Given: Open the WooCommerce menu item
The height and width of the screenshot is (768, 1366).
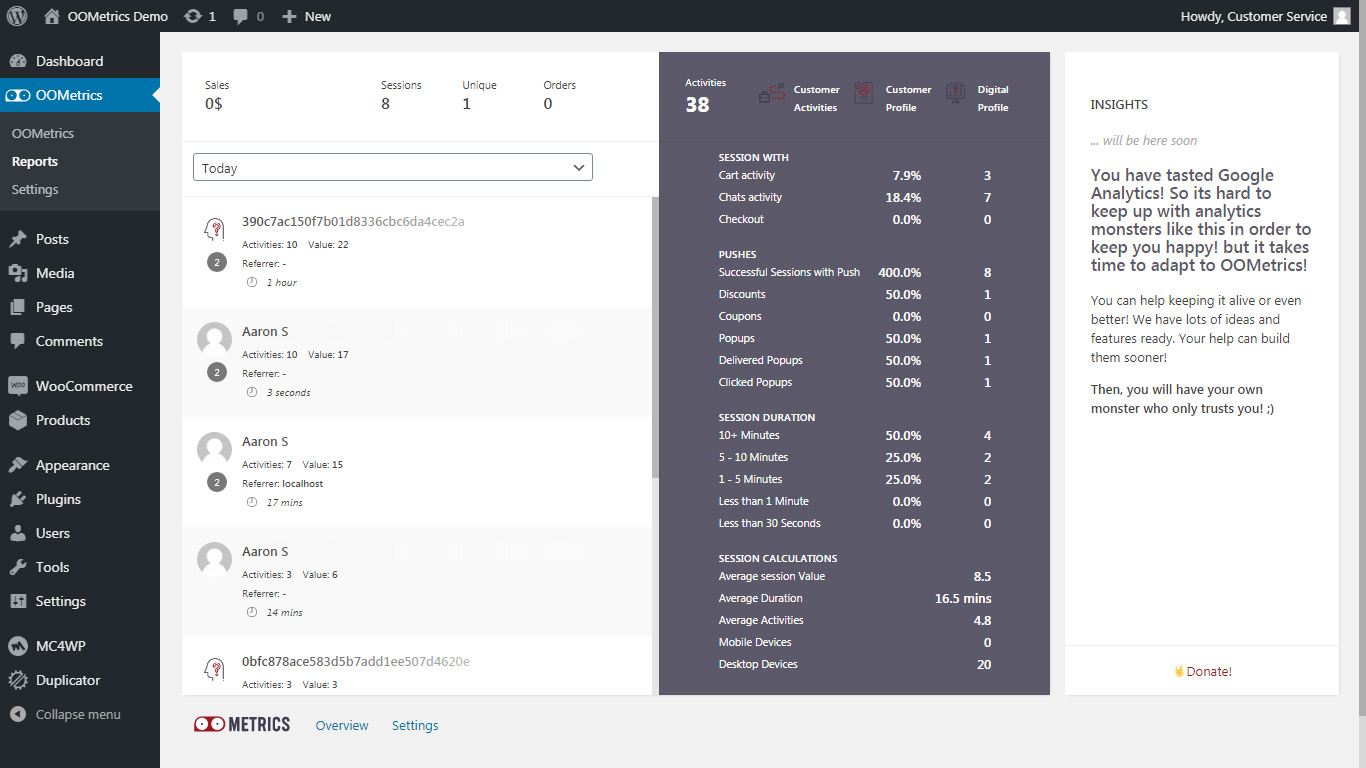Looking at the screenshot, I should (x=80, y=386).
